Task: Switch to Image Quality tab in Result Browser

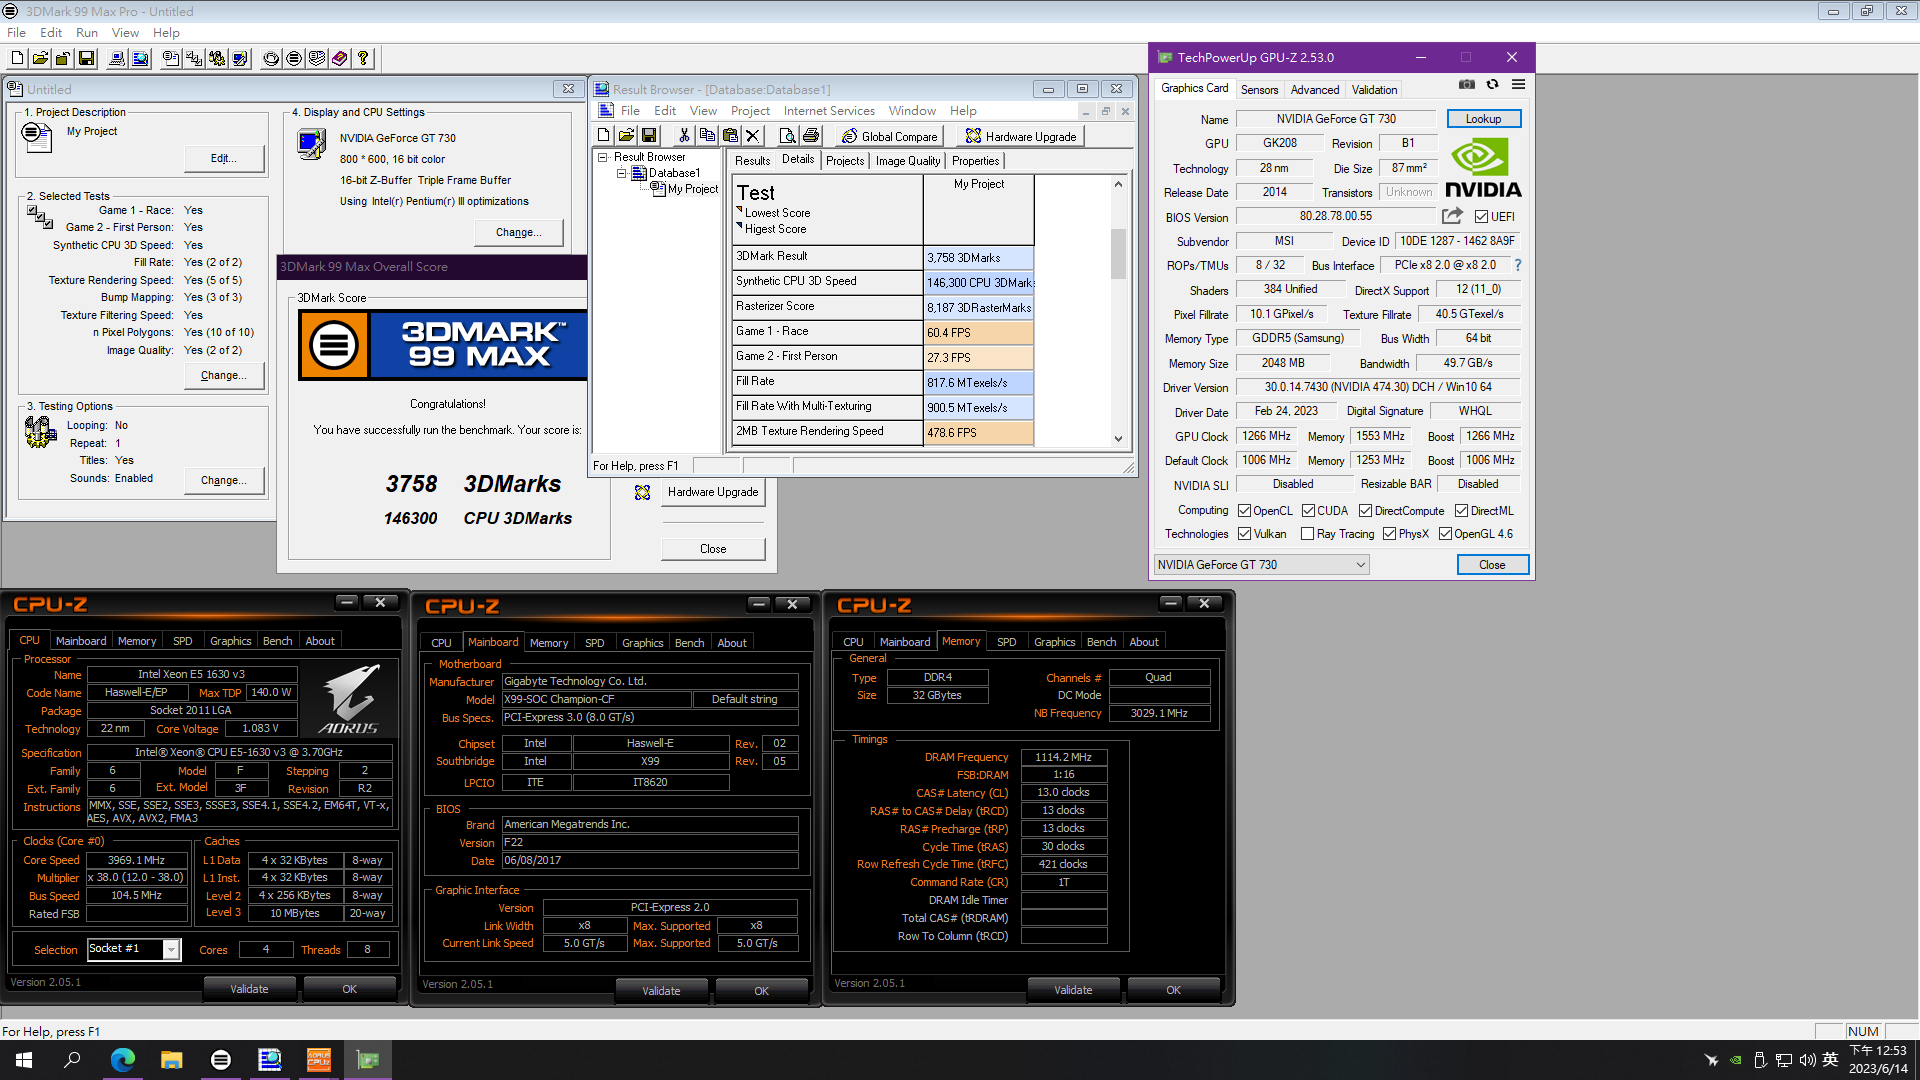Action: [908, 161]
